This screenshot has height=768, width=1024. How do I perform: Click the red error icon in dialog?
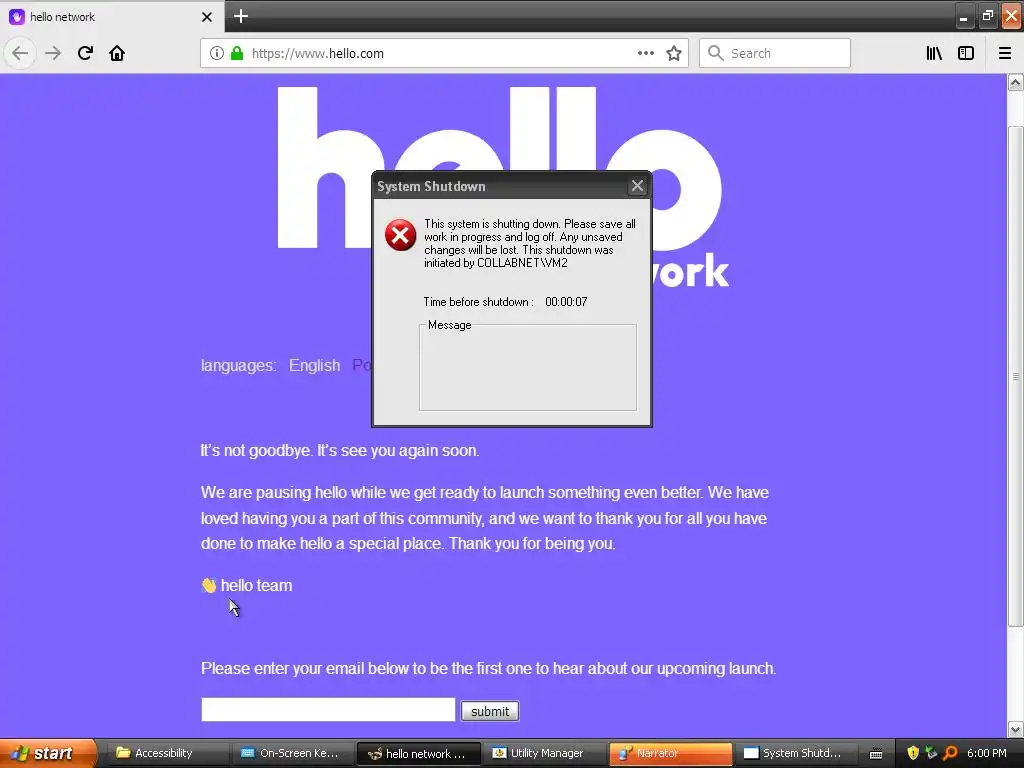click(400, 235)
